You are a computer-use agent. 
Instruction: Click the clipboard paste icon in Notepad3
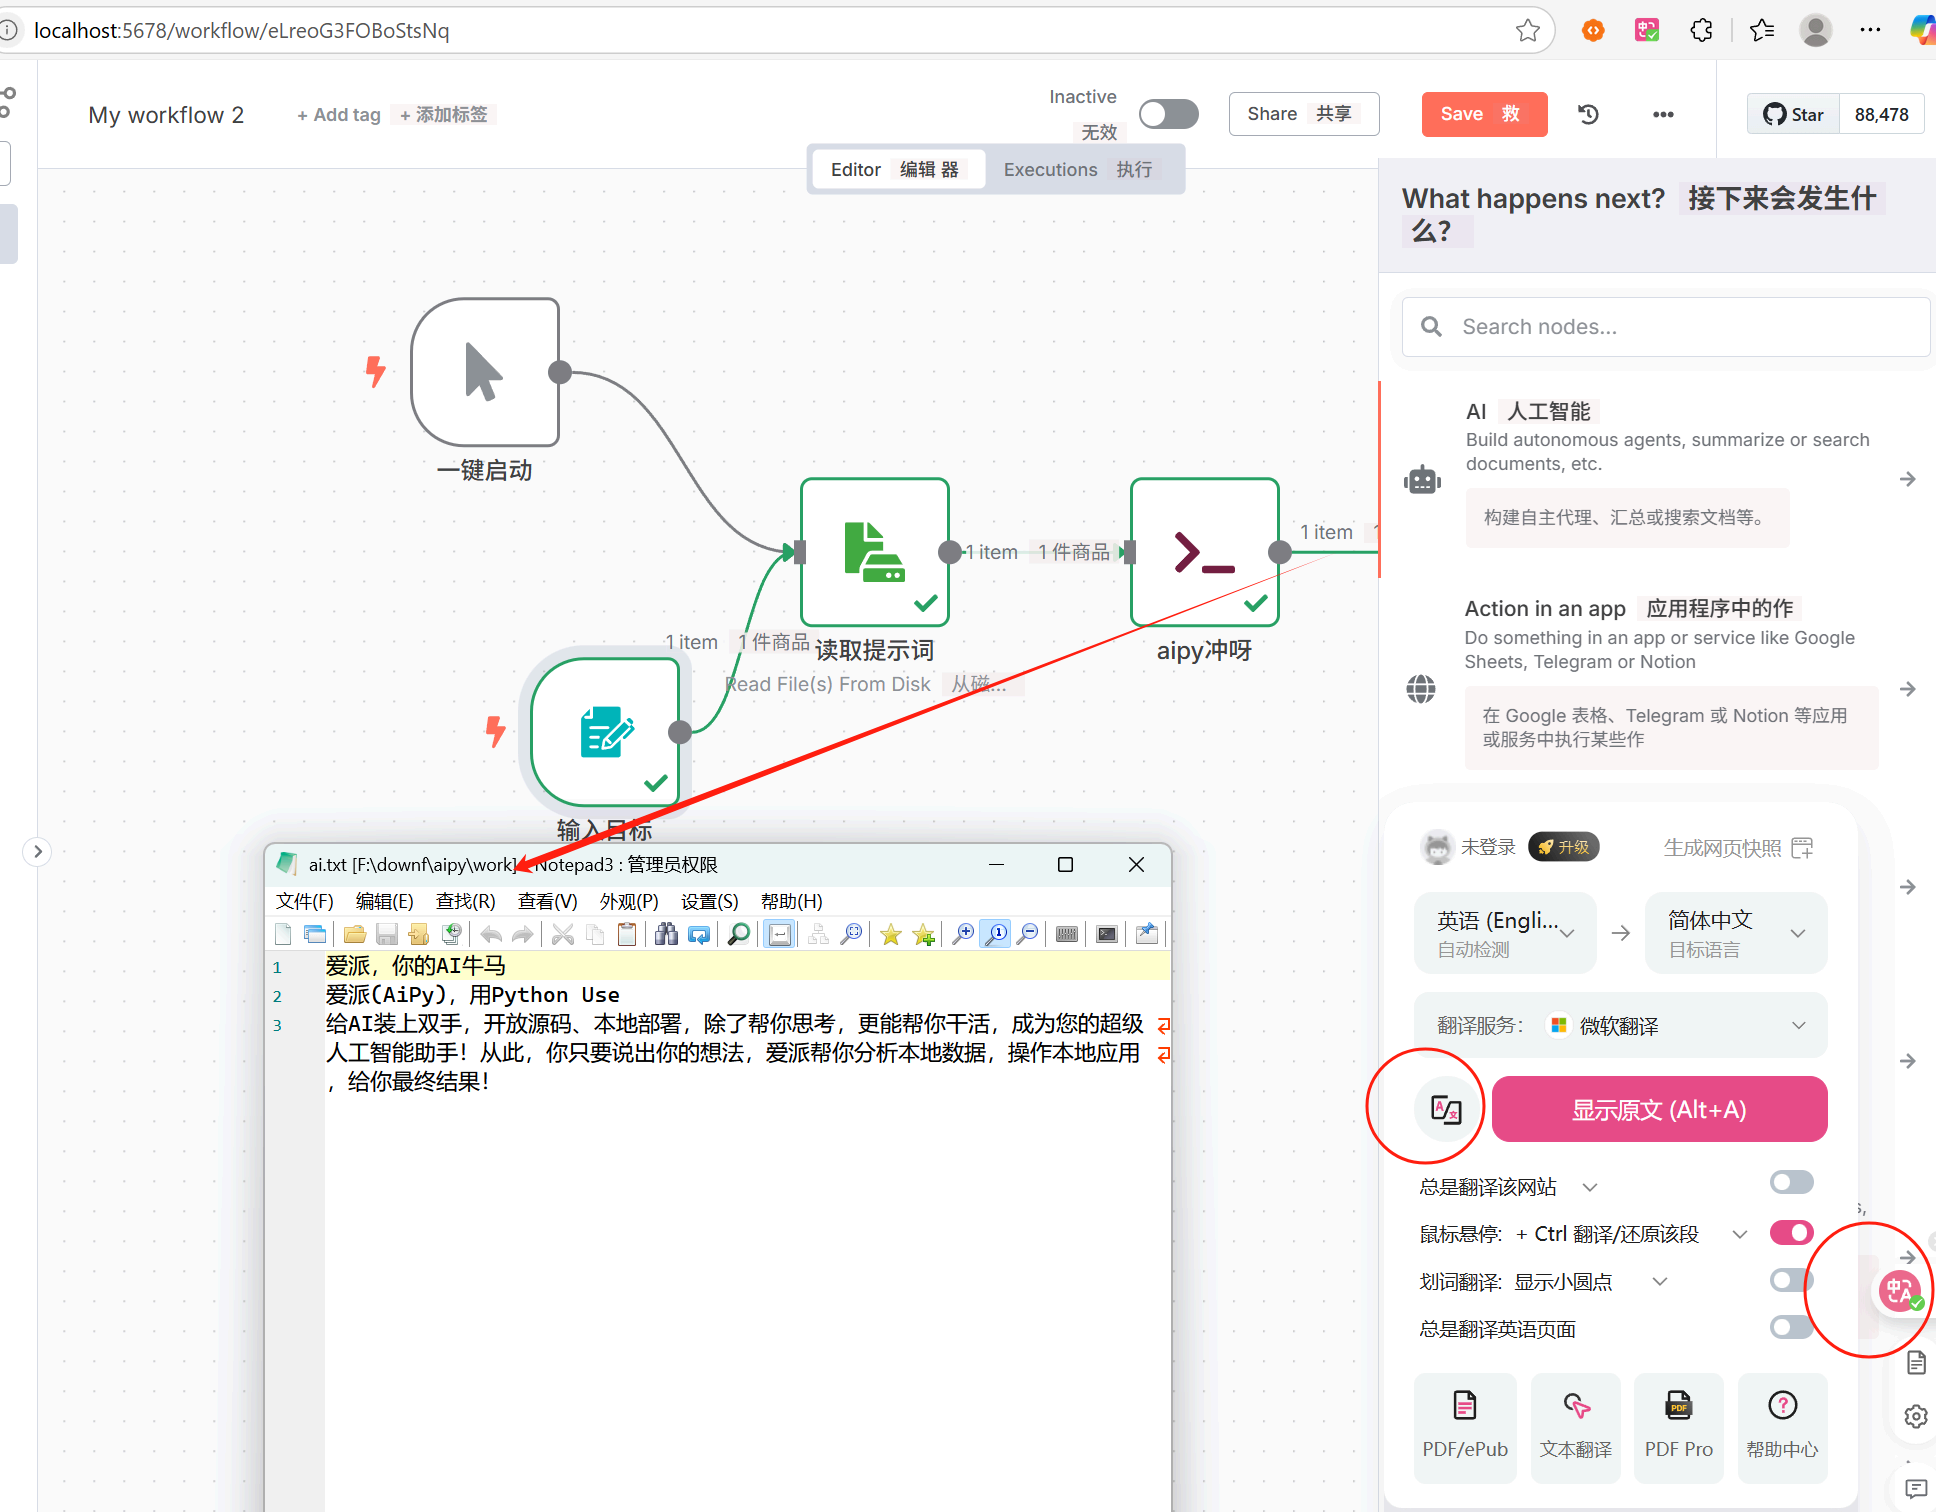[x=627, y=934]
